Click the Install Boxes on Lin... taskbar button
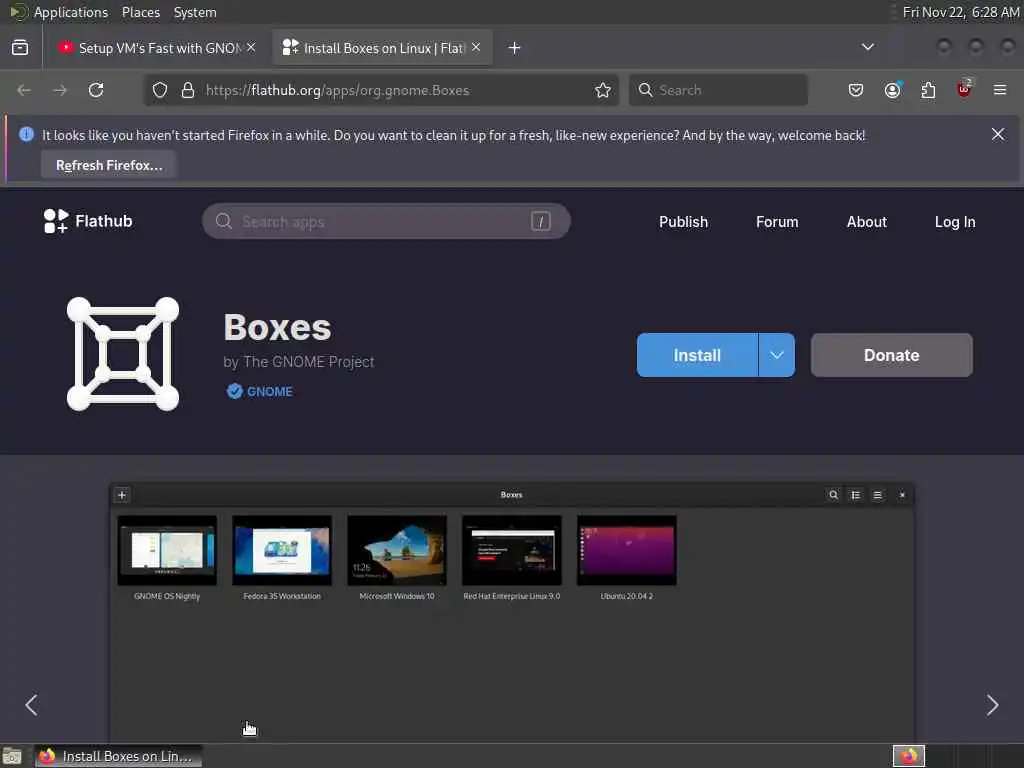Screen dimensions: 1024x768 coord(118,756)
